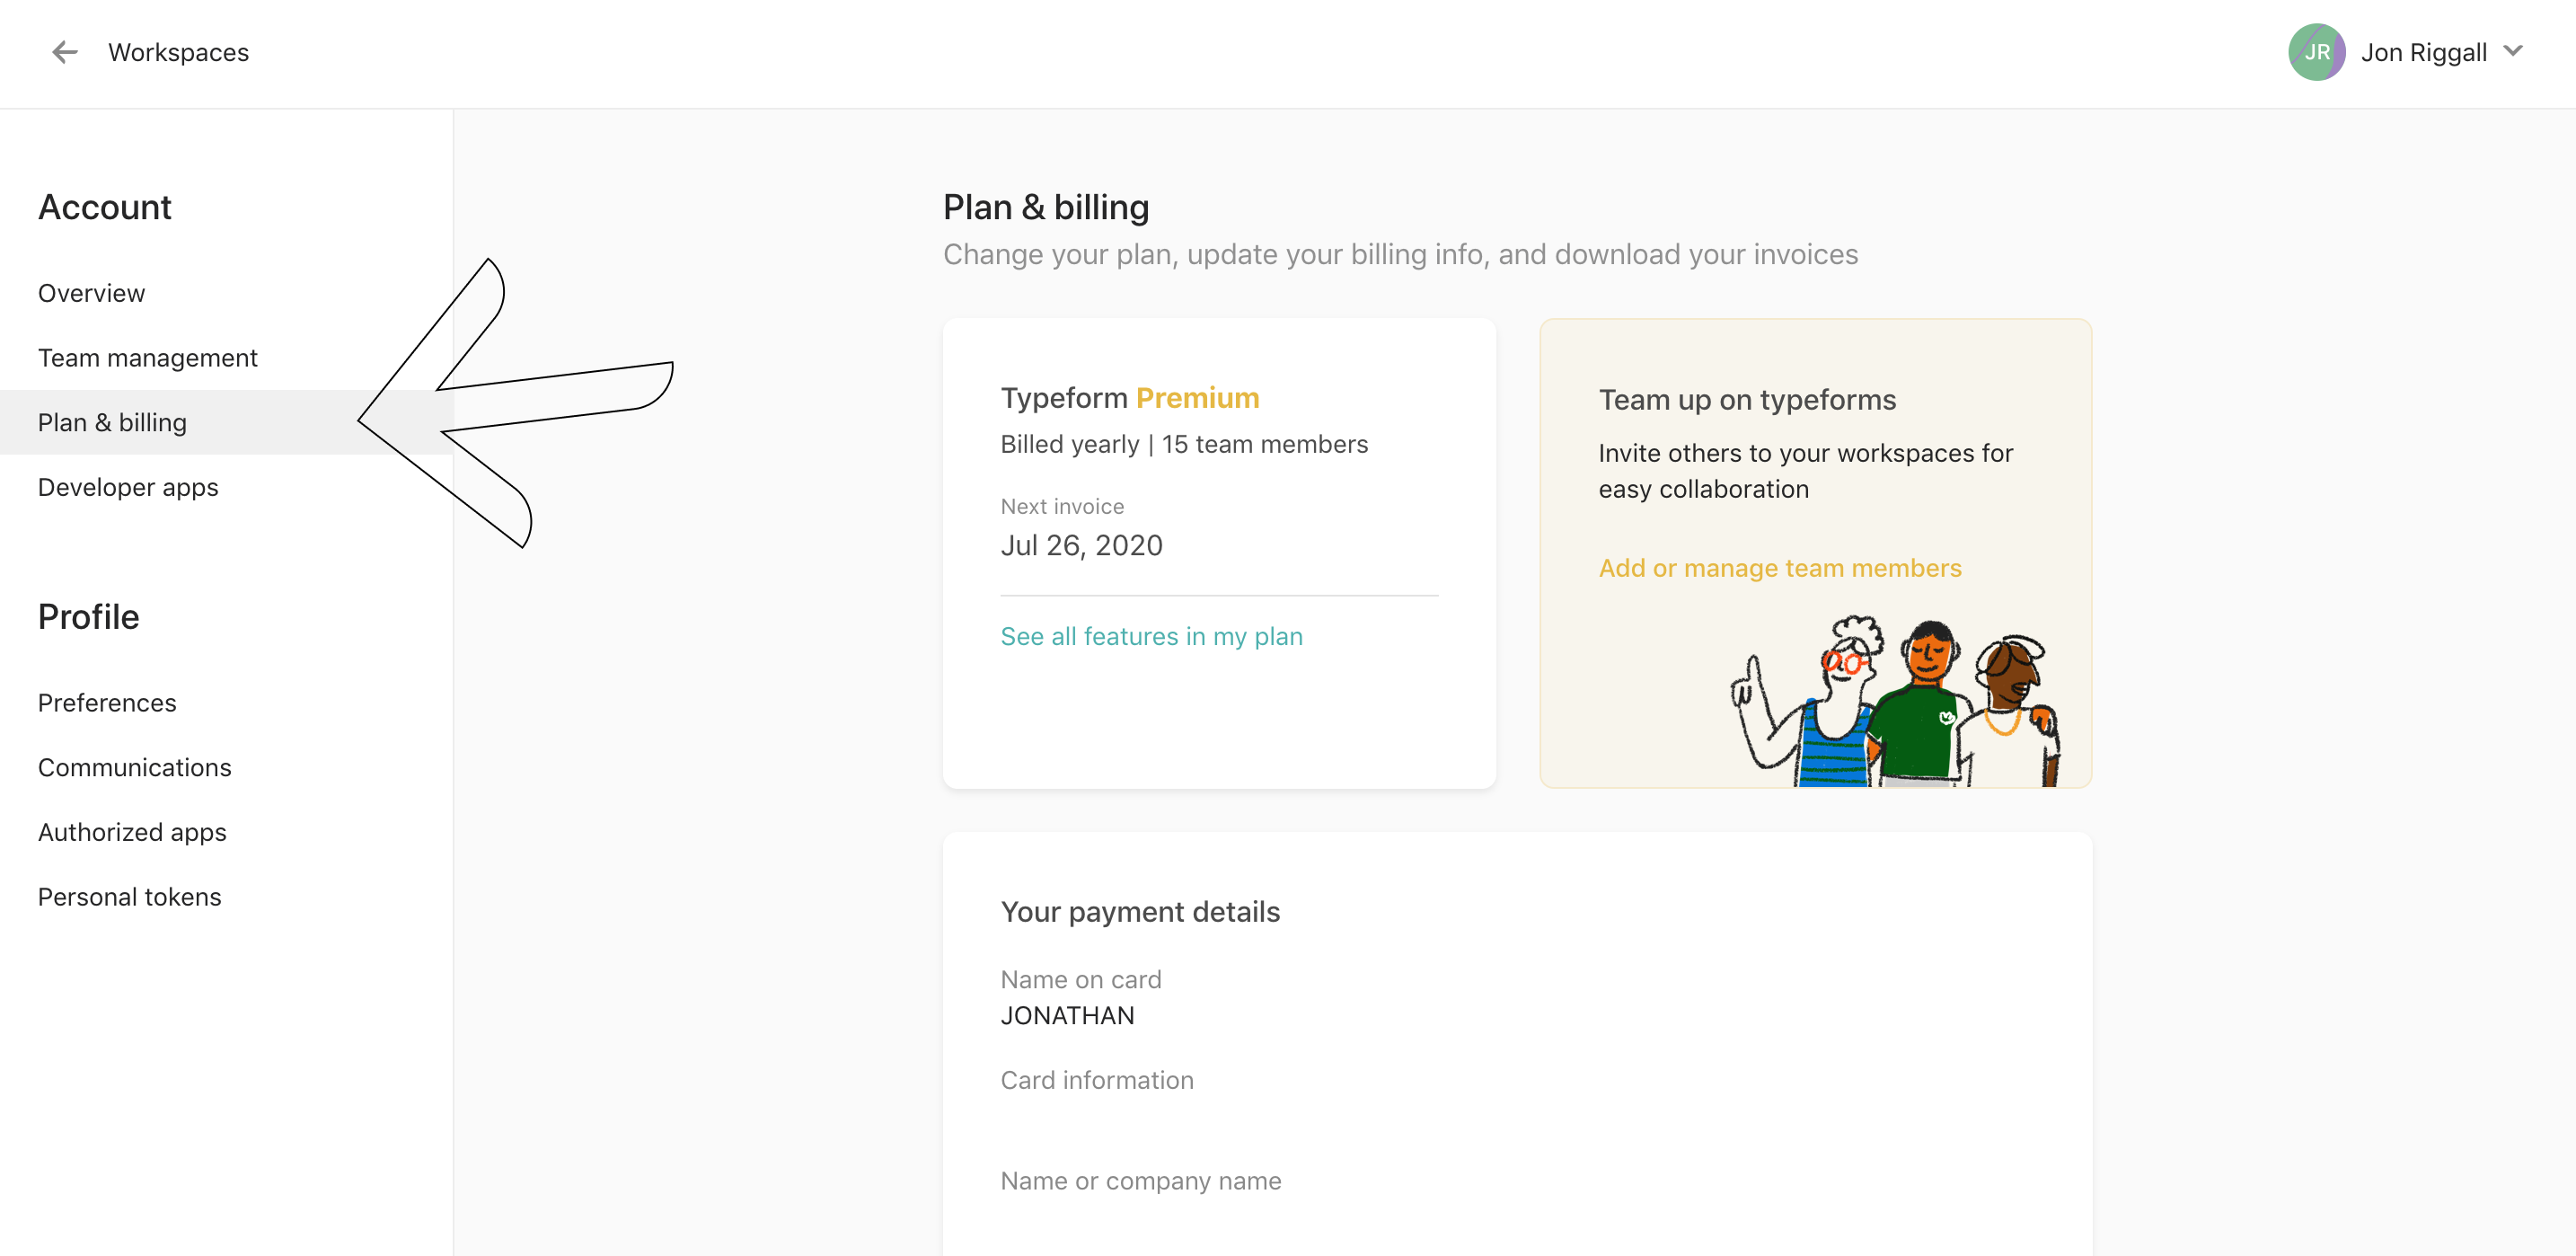Screen dimensions: 2576x1256
Task: Click See all features in my plan
Action: pos(1152,637)
